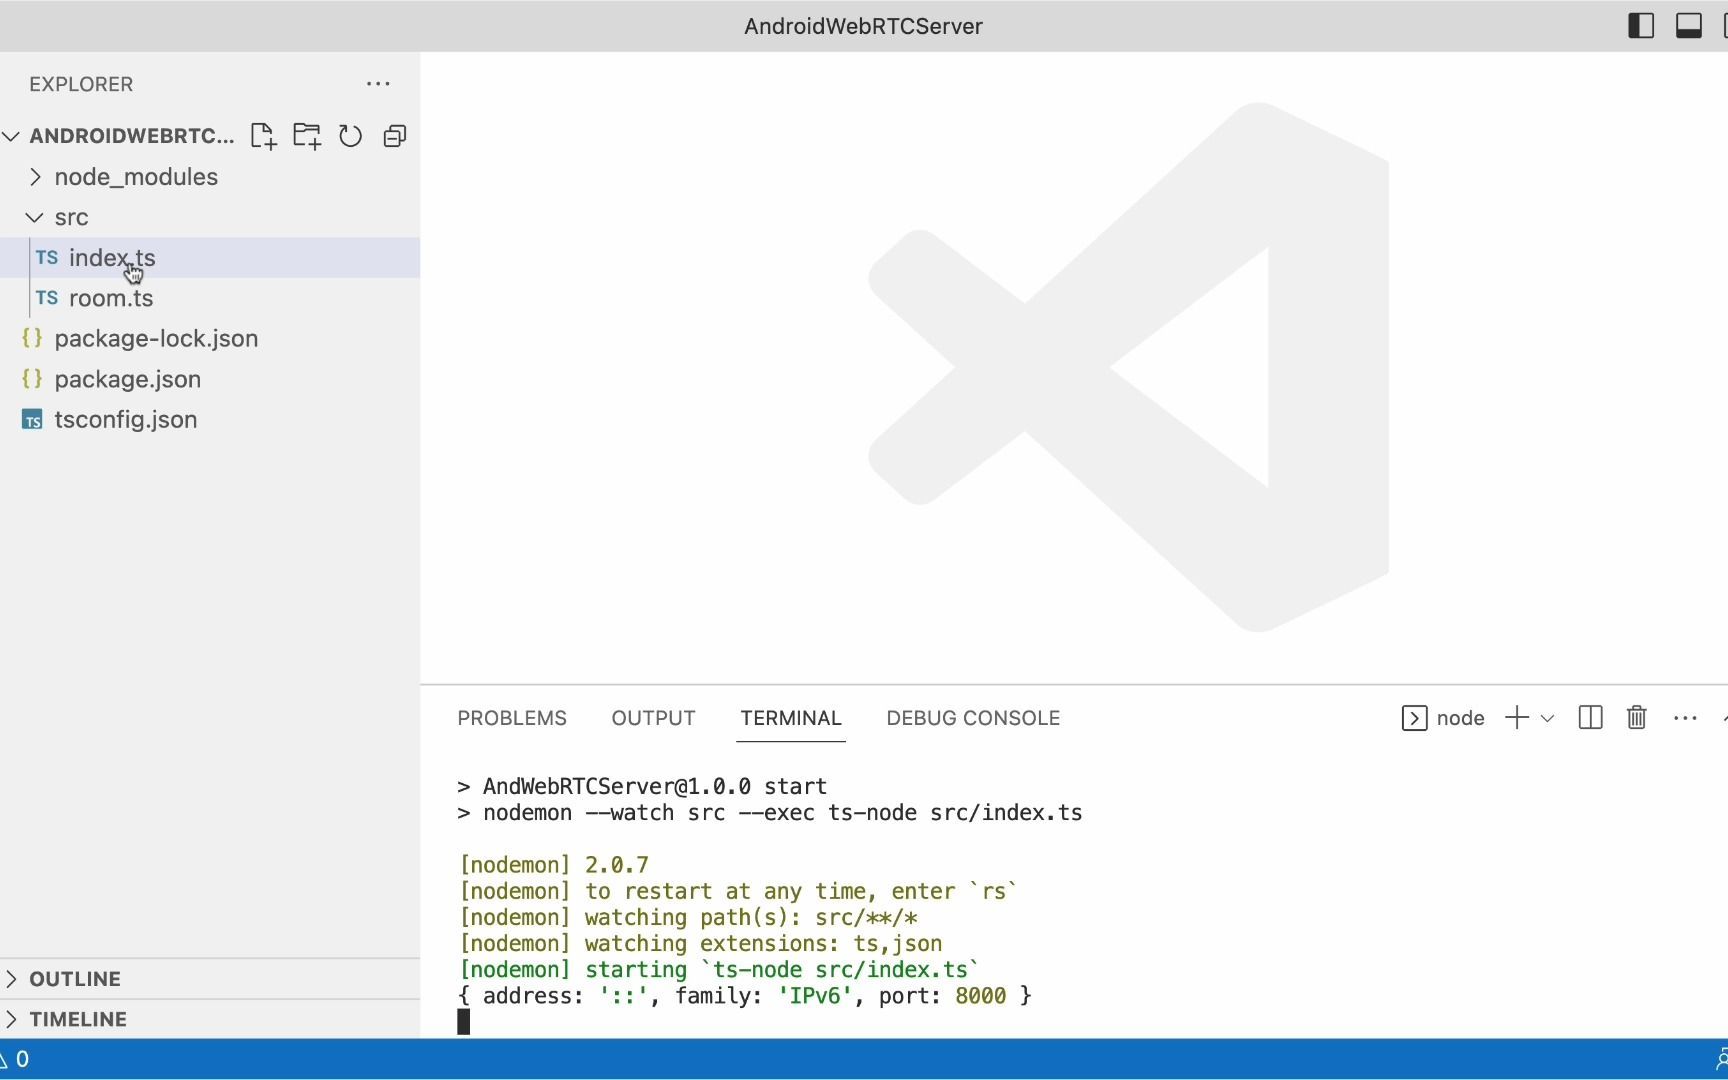Viewport: 1728px width, 1080px height.
Task: Click the nodemon 2.0.7 version line
Action: (x=553, y=865)
